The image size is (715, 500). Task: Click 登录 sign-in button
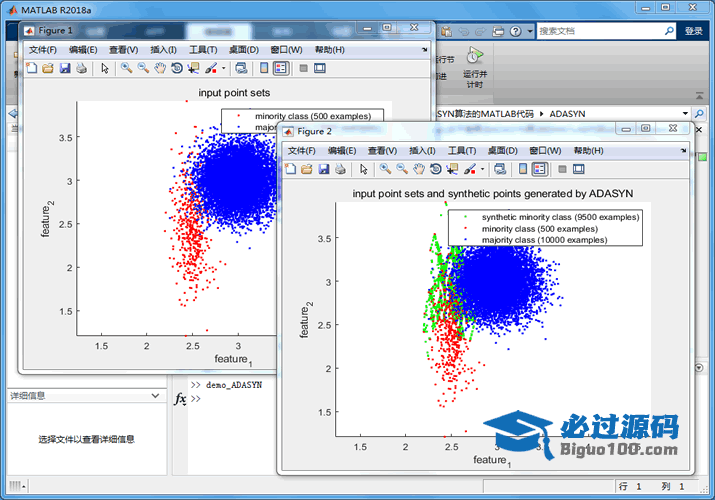click(694, 31)
